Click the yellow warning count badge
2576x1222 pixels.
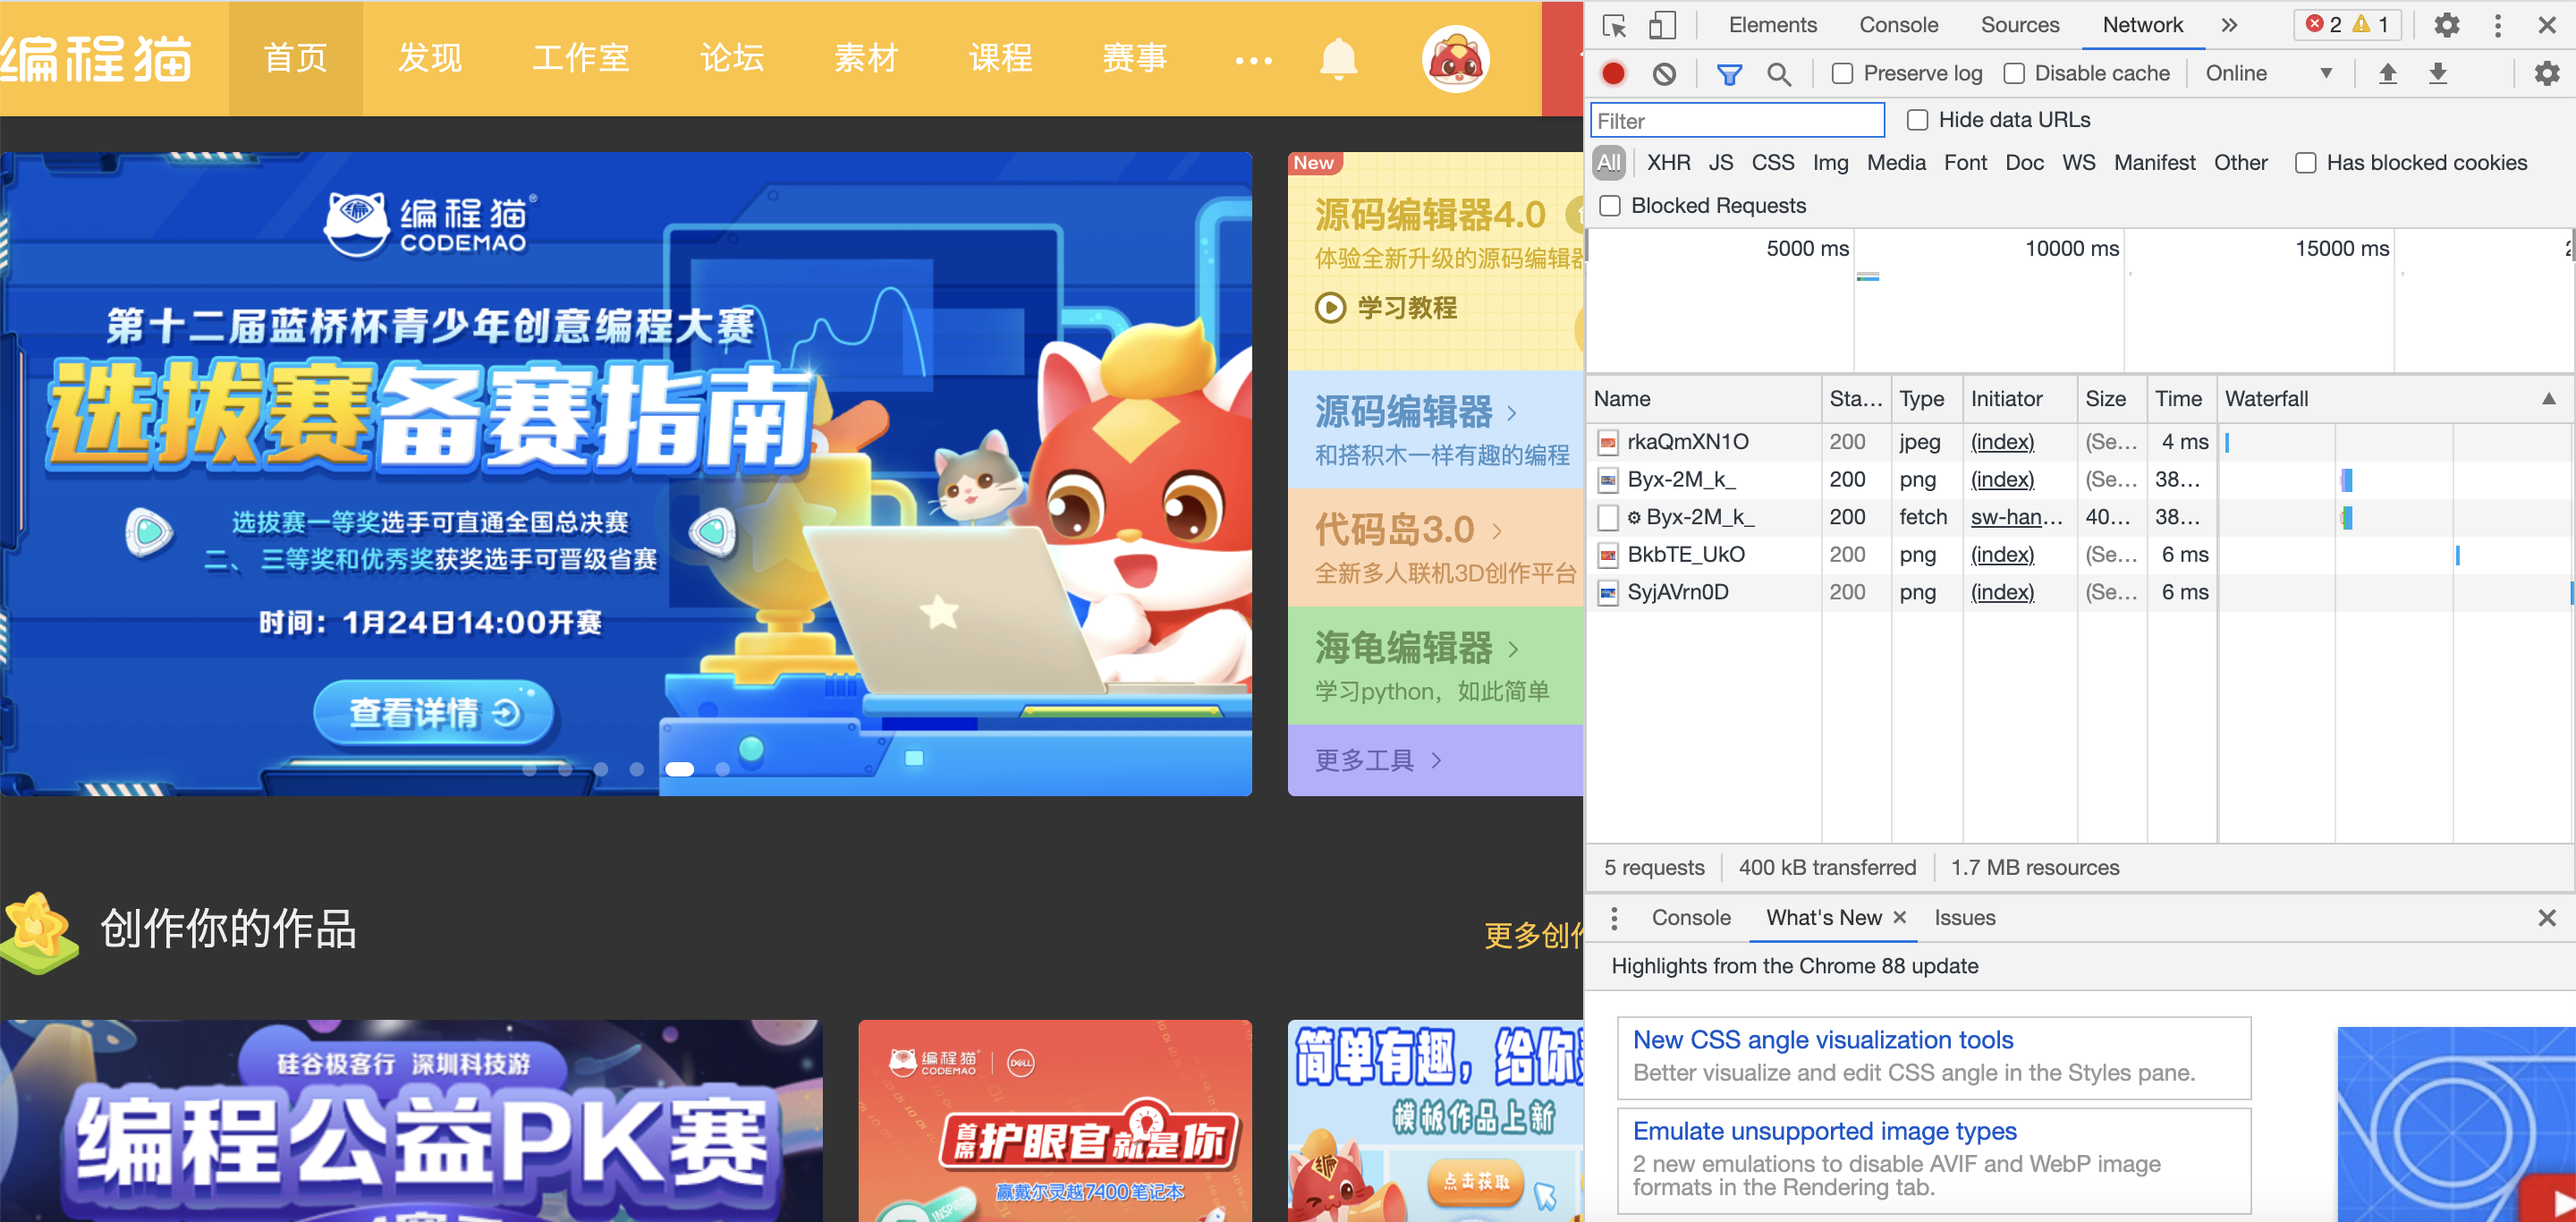(x=2370, y=25)
